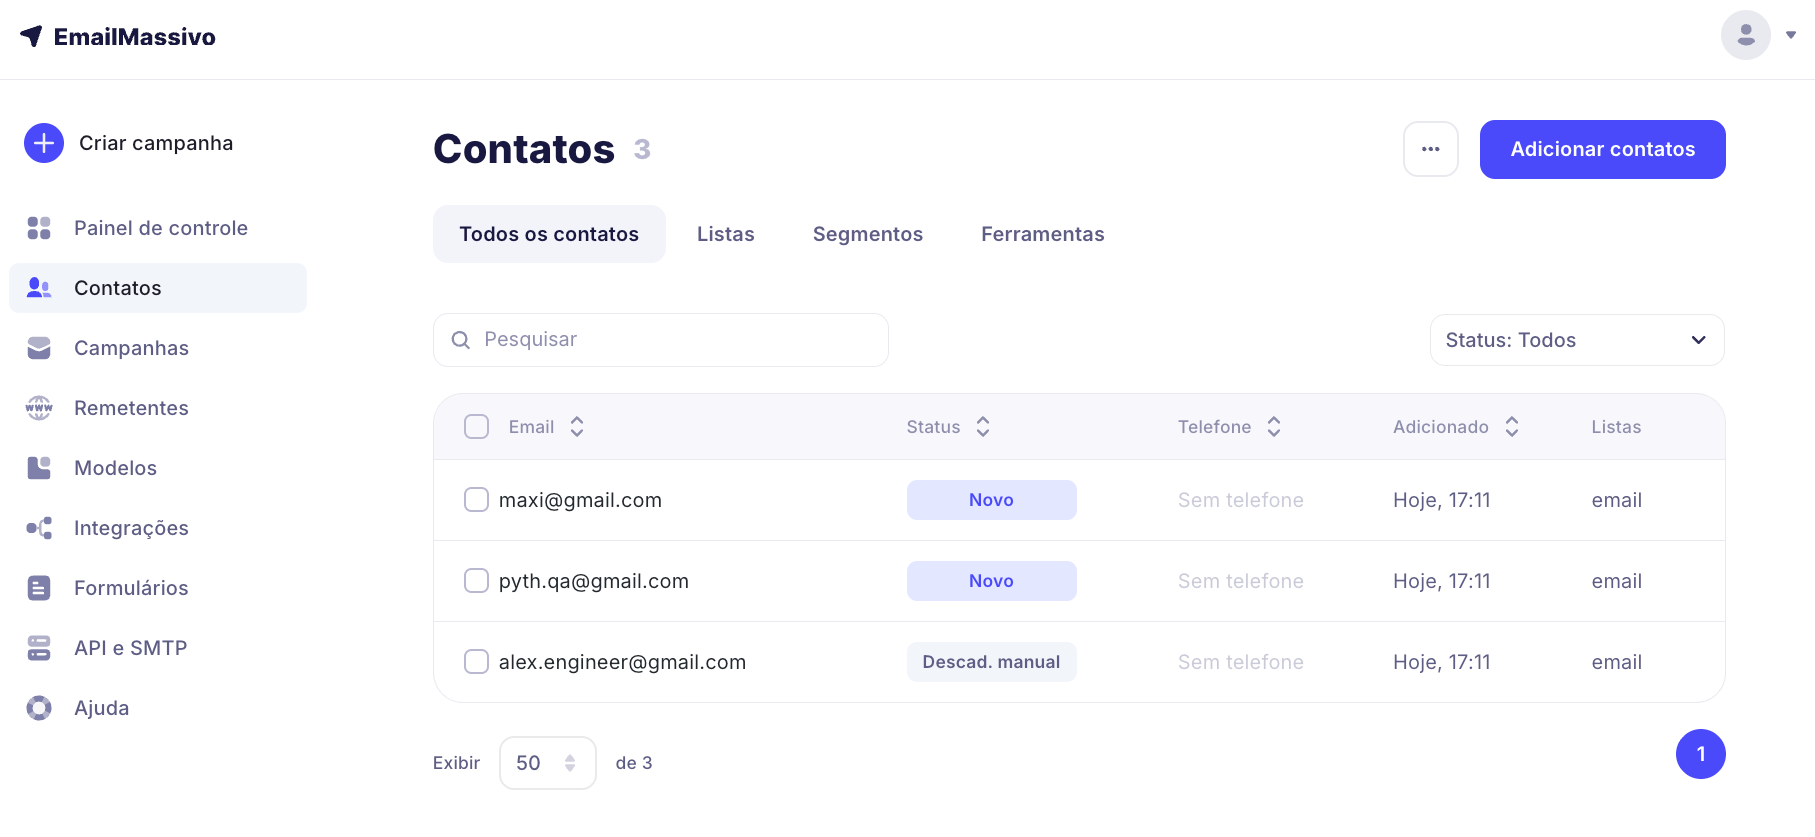Image resolution: width=1815 pixels, height=837 pixels.
Task: Click the Campanhas envelope icon
Action: click(x=39, y=348)
